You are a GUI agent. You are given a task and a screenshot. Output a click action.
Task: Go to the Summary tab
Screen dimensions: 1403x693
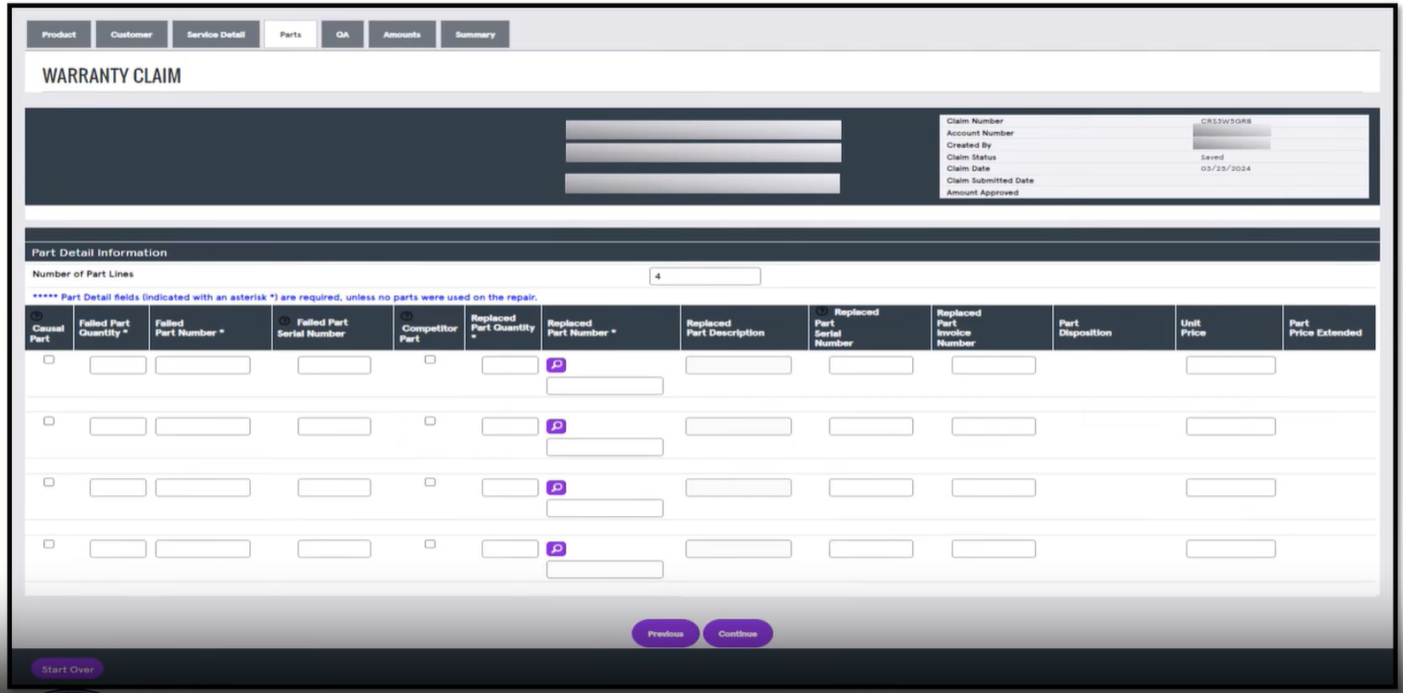(x=475, y=35)
